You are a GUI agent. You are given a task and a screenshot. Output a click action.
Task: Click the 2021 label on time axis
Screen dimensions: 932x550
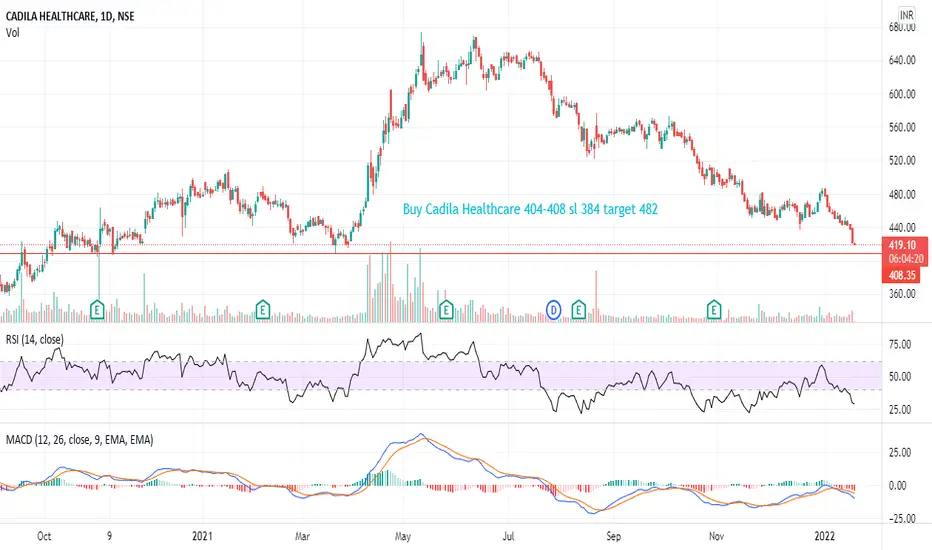coord(202,536)
